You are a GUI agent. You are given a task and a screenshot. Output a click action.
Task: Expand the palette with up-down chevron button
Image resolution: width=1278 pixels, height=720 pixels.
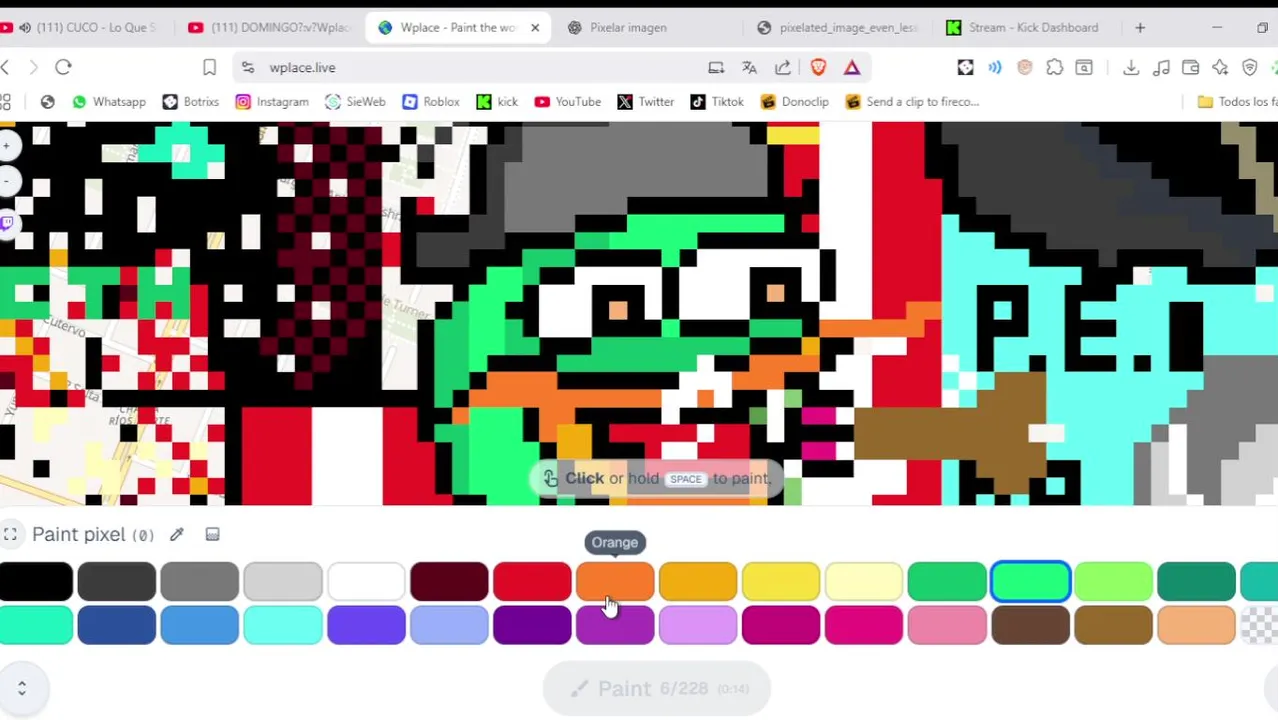22,688
